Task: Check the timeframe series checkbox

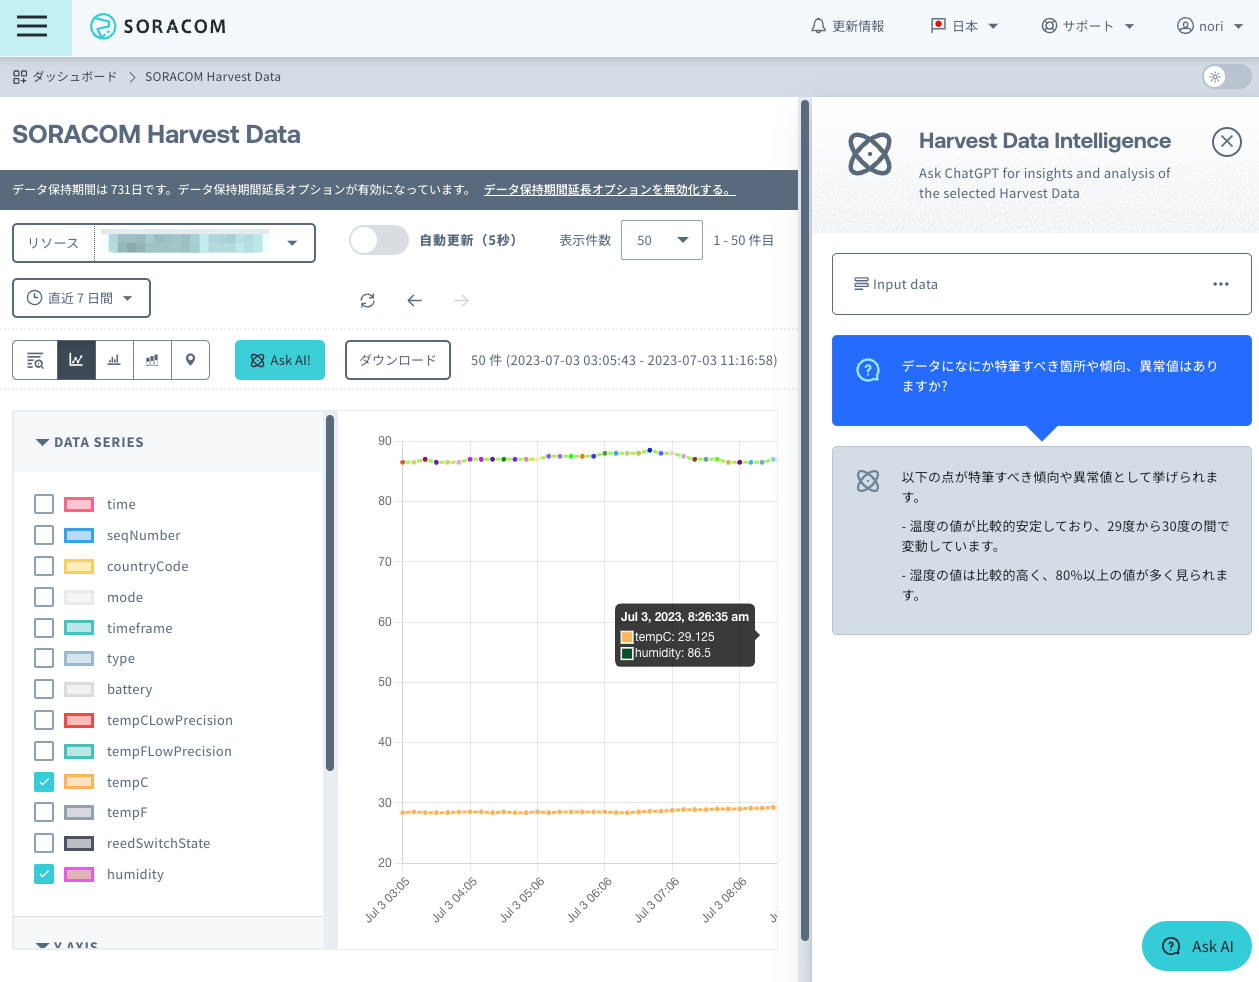Action: (44, 628)
